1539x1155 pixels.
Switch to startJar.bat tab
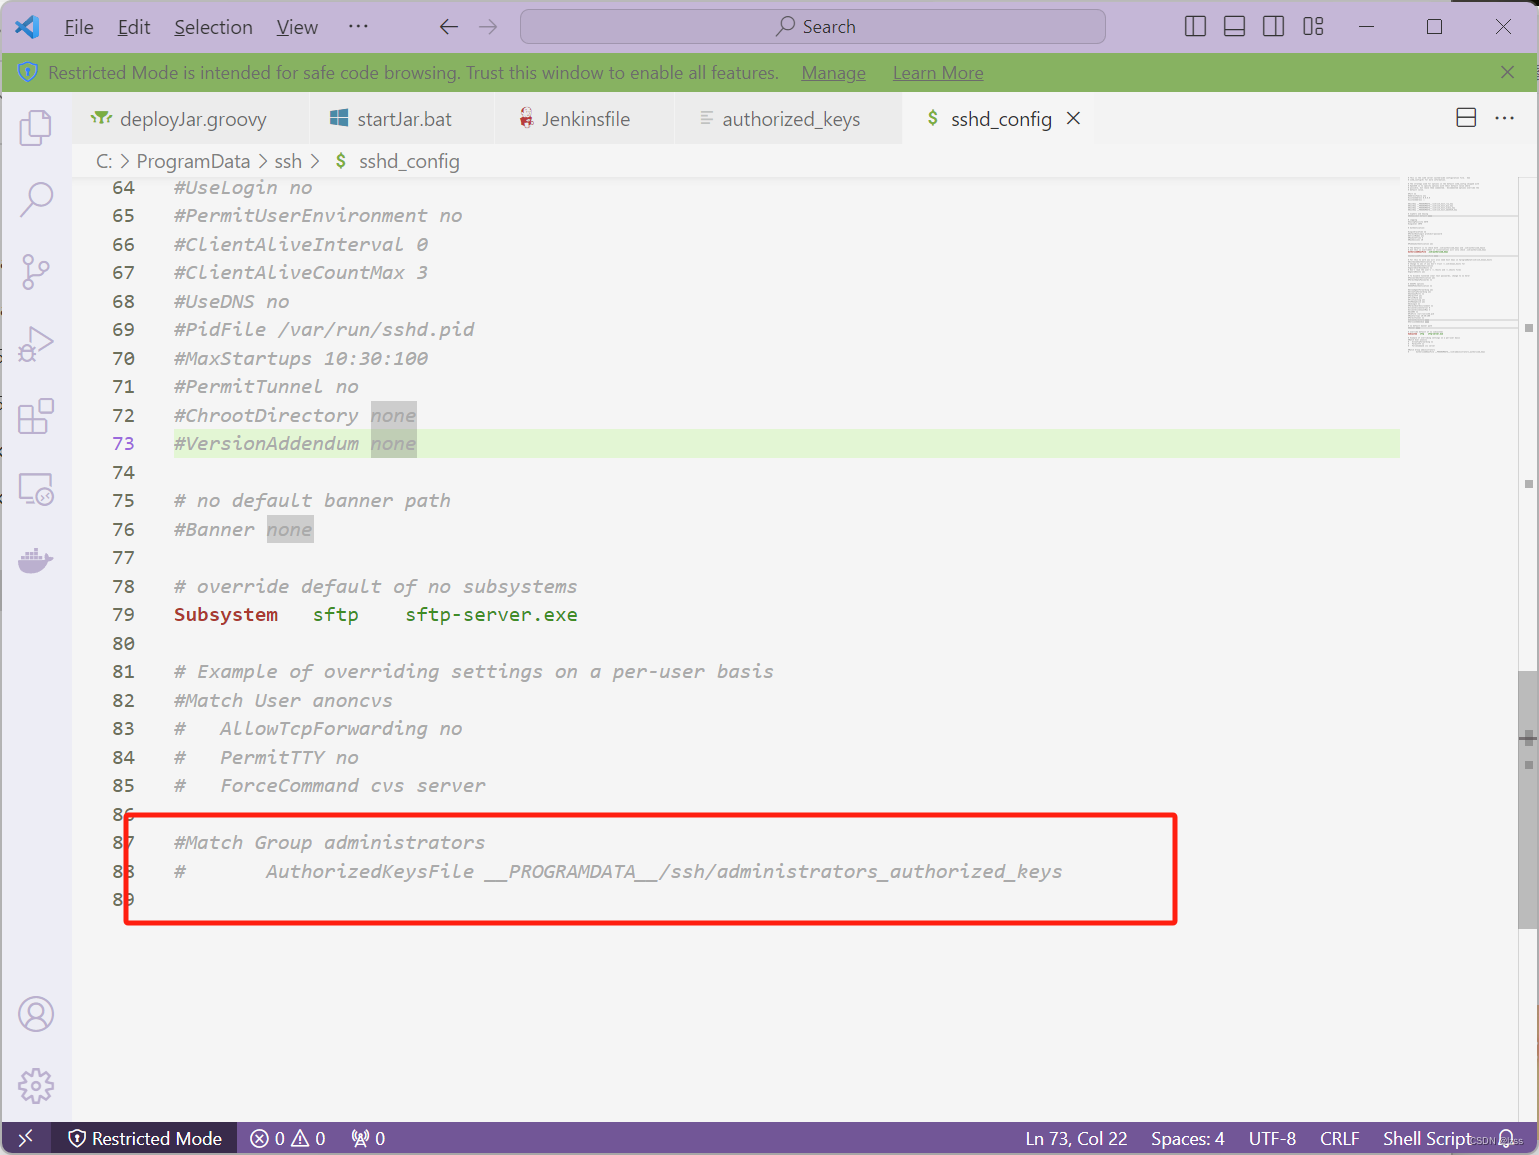coord(400,119)
